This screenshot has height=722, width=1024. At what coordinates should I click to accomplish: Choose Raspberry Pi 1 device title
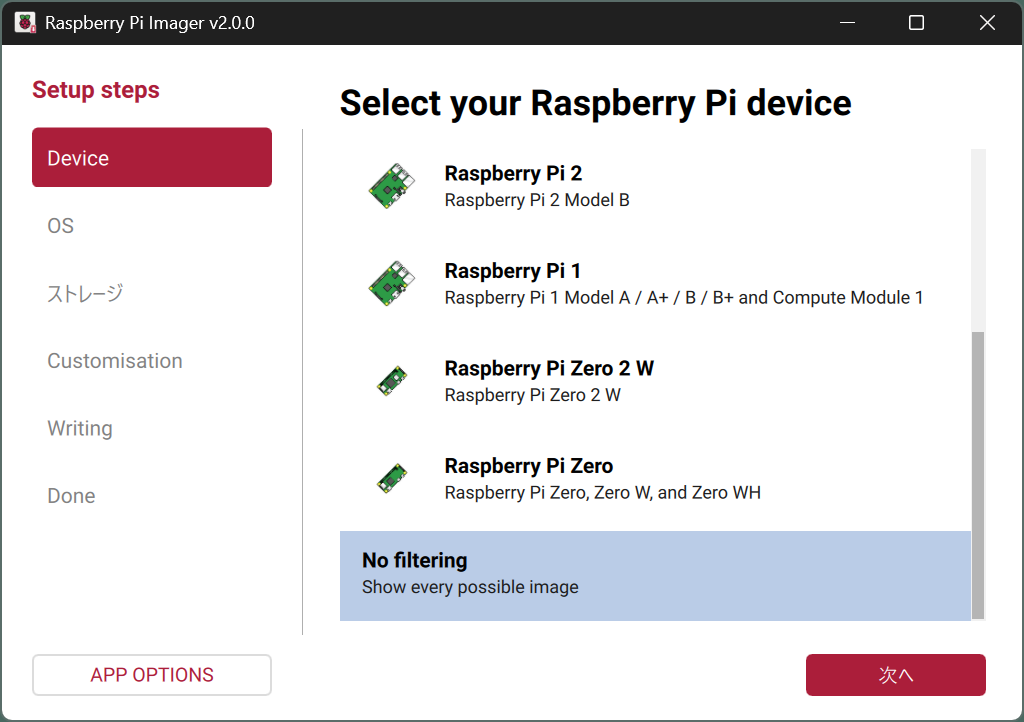[x=513, y=271]
